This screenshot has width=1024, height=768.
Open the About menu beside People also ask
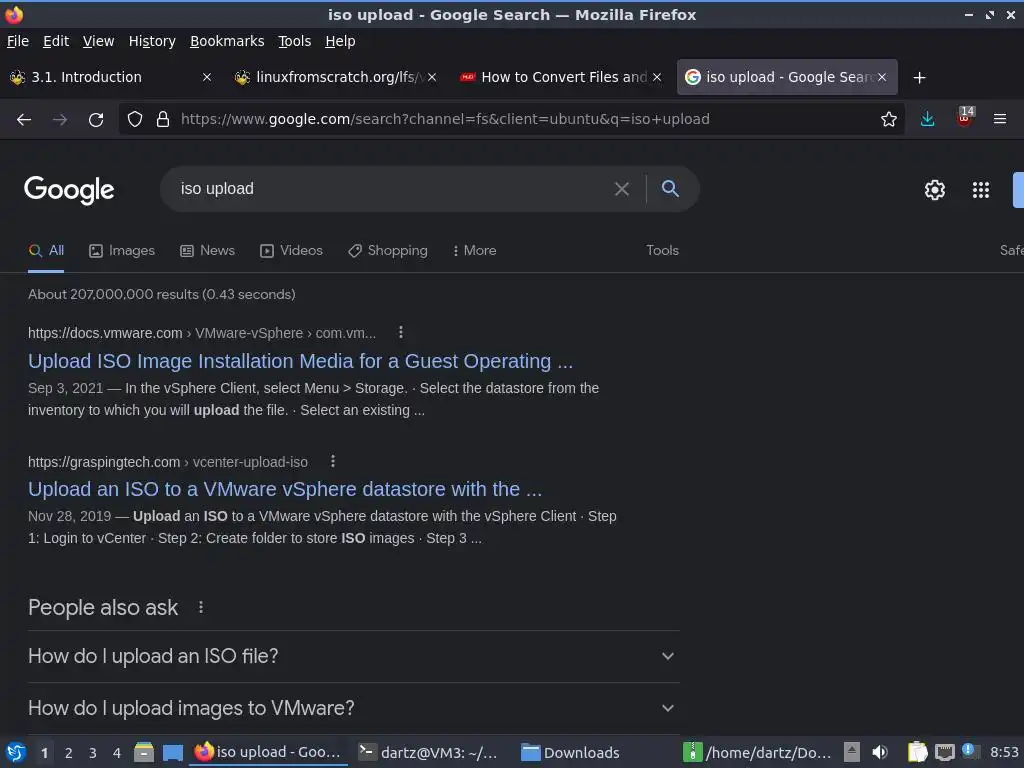coord(201,607)
